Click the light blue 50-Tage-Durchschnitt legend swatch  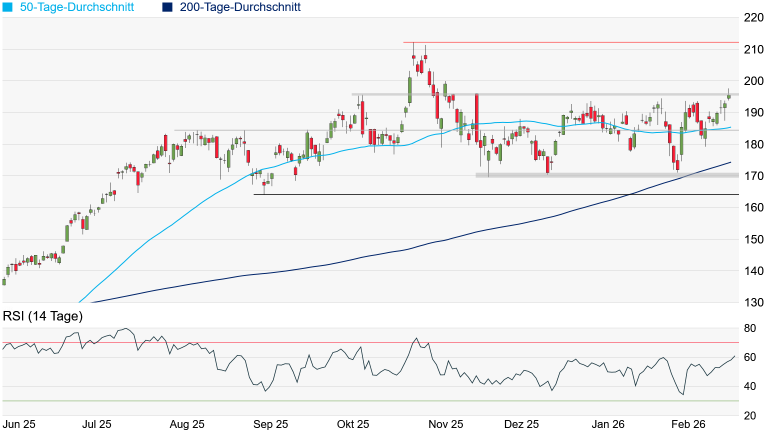pyautogui.click(x=8, y=7)
